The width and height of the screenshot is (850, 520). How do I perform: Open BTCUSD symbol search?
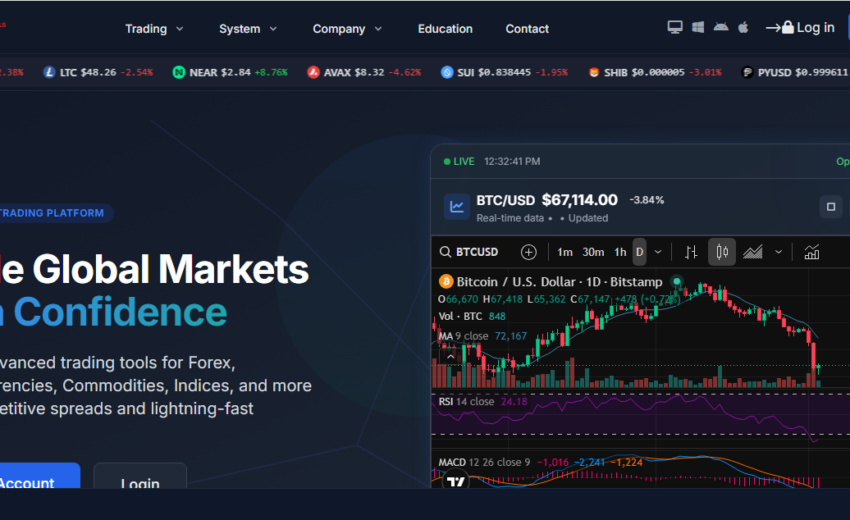(469, 252)
